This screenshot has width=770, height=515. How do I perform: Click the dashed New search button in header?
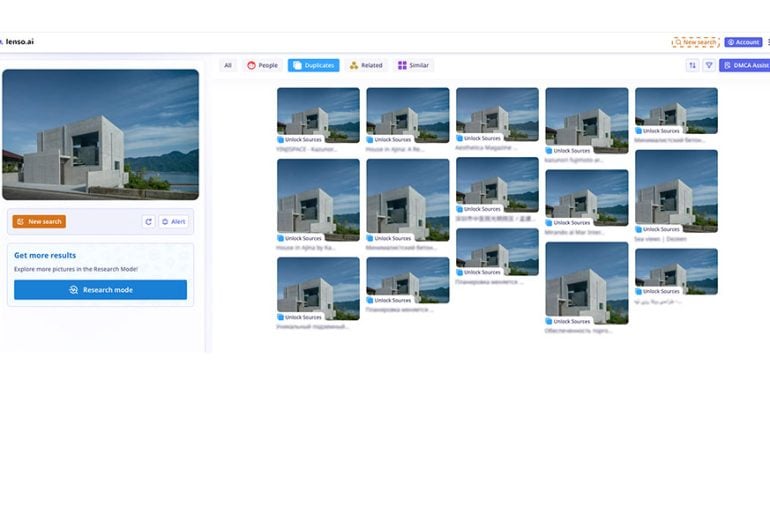[x=695, y=42]
